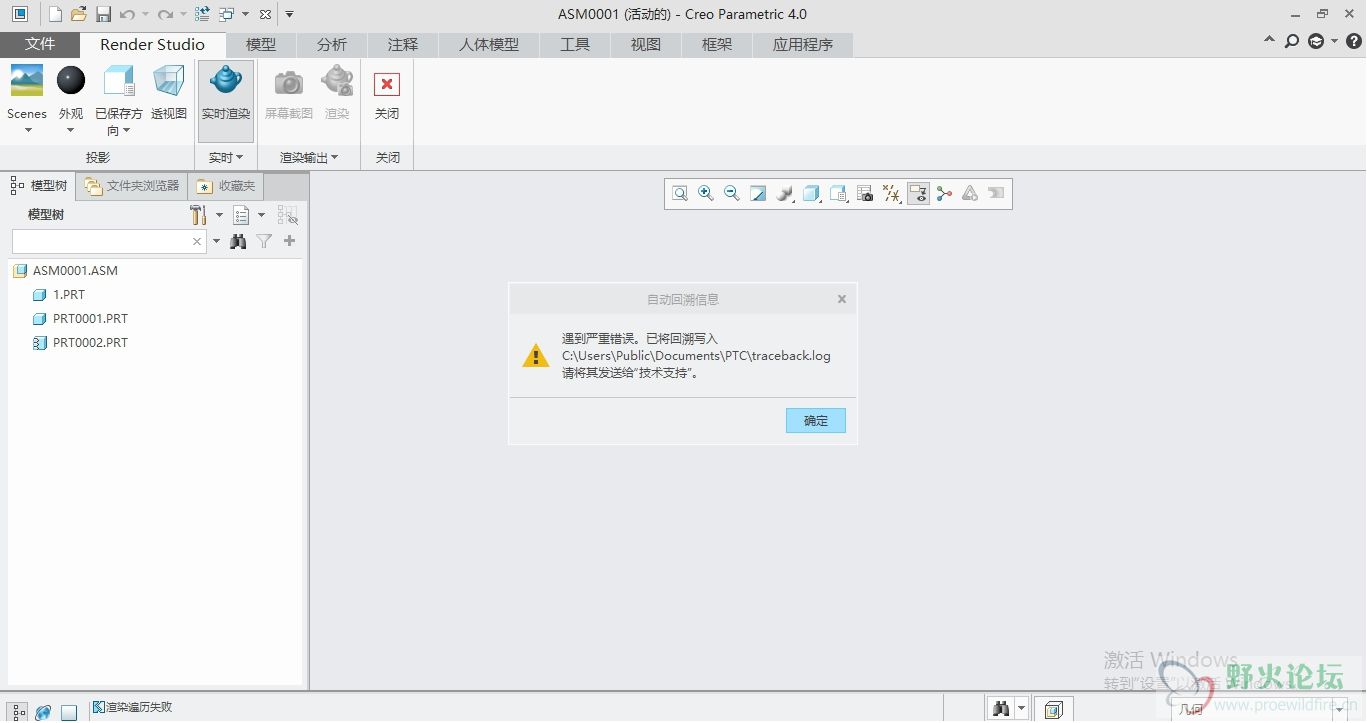Clear the model tree search with X
The width and height of the screenshot is (1367, 723).
pos(197,241)
